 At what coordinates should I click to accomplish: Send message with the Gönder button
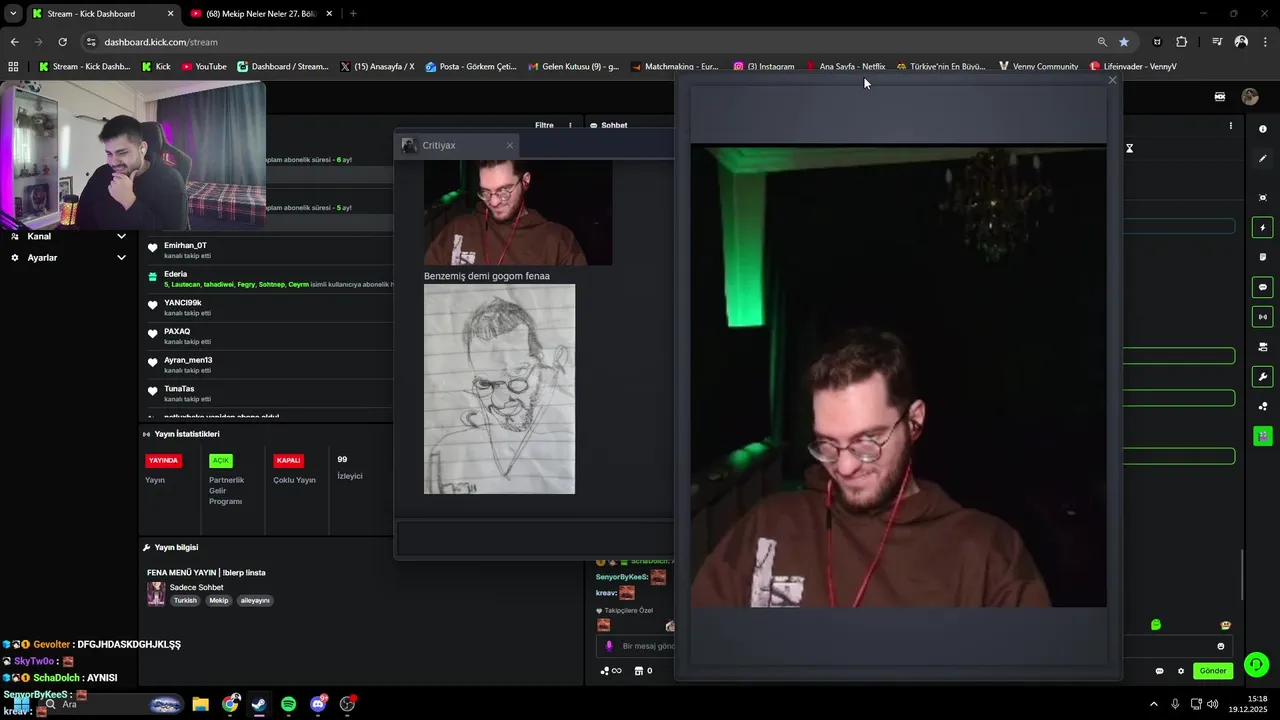pos(1213,671)
